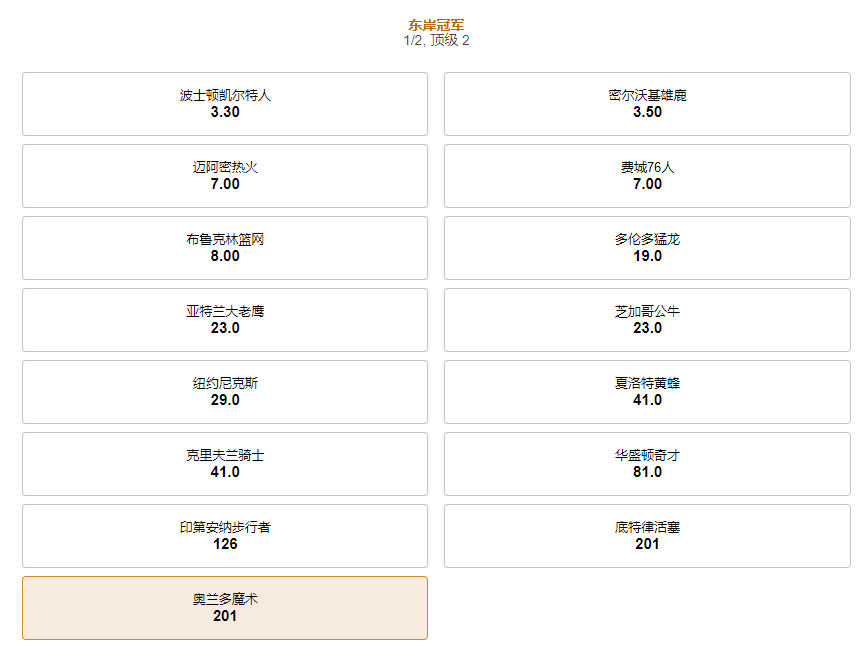Pick 华盛顿奇才 betting box

pos(647,464)
